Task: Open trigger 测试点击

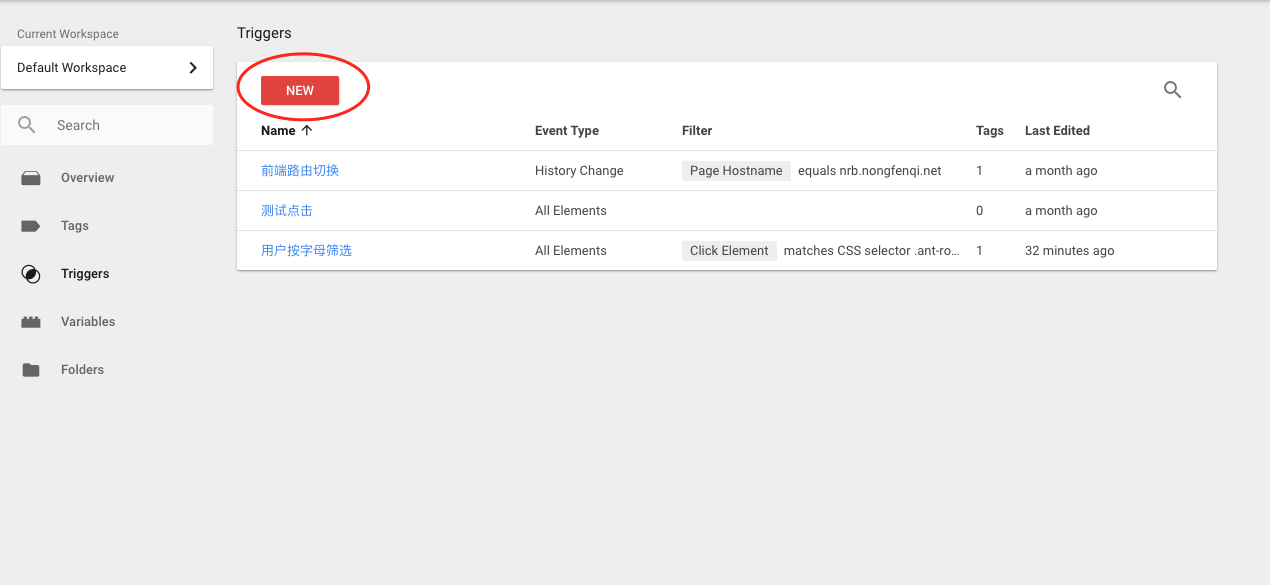Action: tap(287, 211)
